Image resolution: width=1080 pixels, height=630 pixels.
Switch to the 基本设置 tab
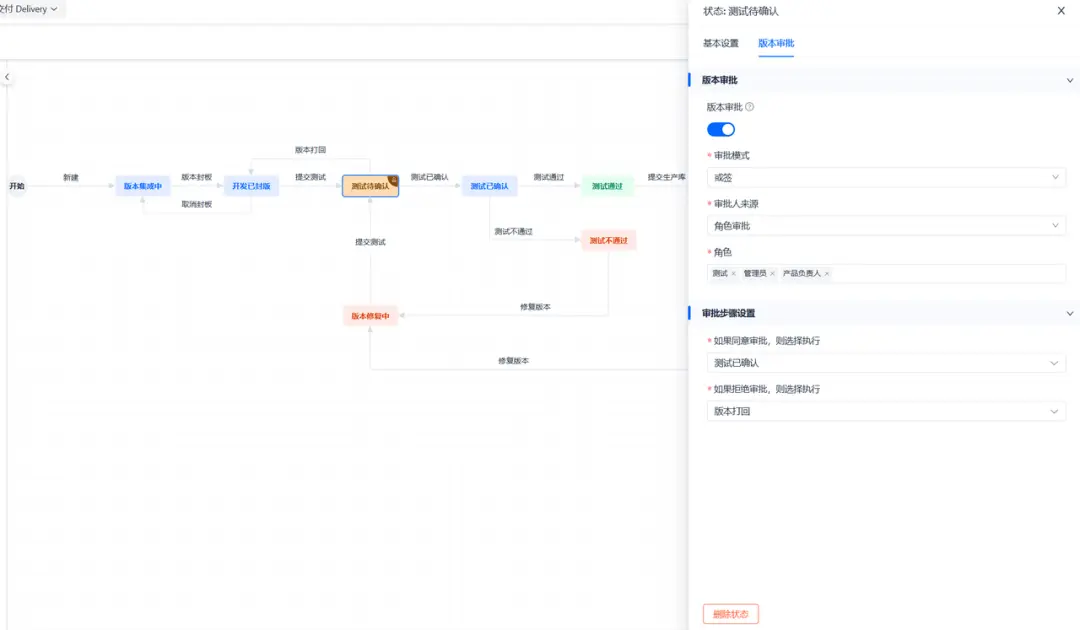[x=720, y=43]
